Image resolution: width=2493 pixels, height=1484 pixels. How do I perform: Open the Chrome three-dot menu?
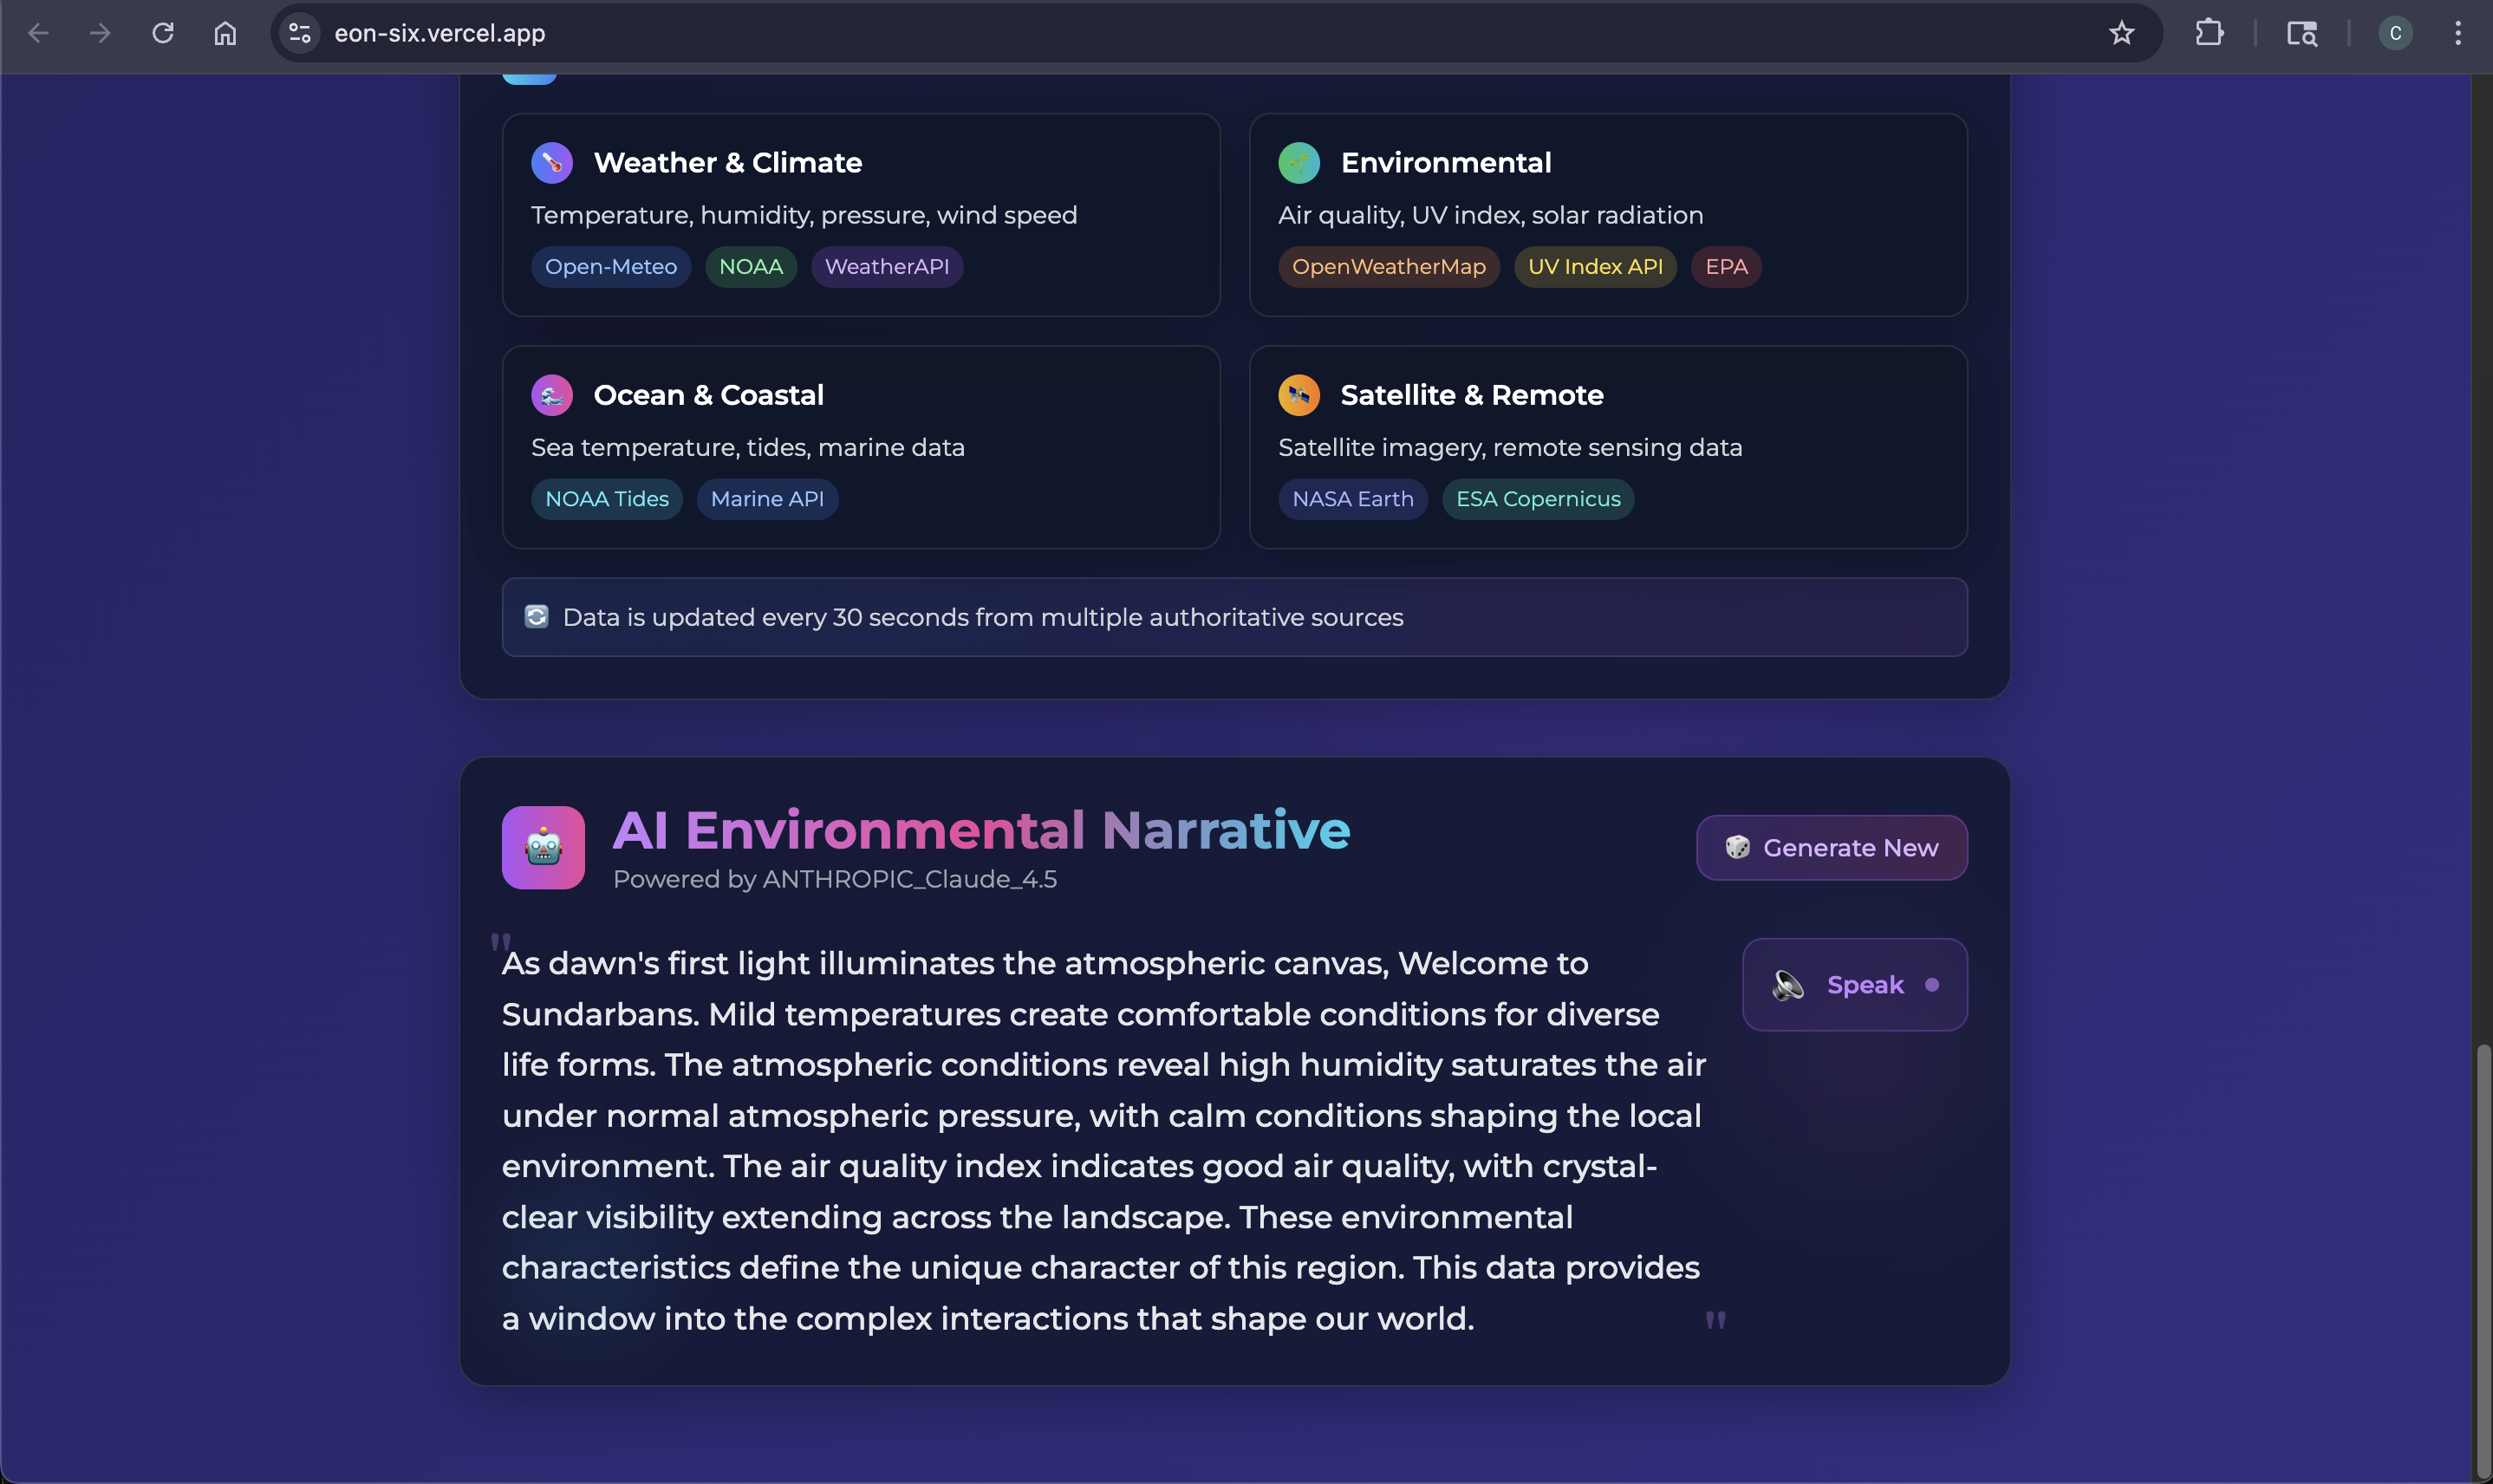point(2457,33)
